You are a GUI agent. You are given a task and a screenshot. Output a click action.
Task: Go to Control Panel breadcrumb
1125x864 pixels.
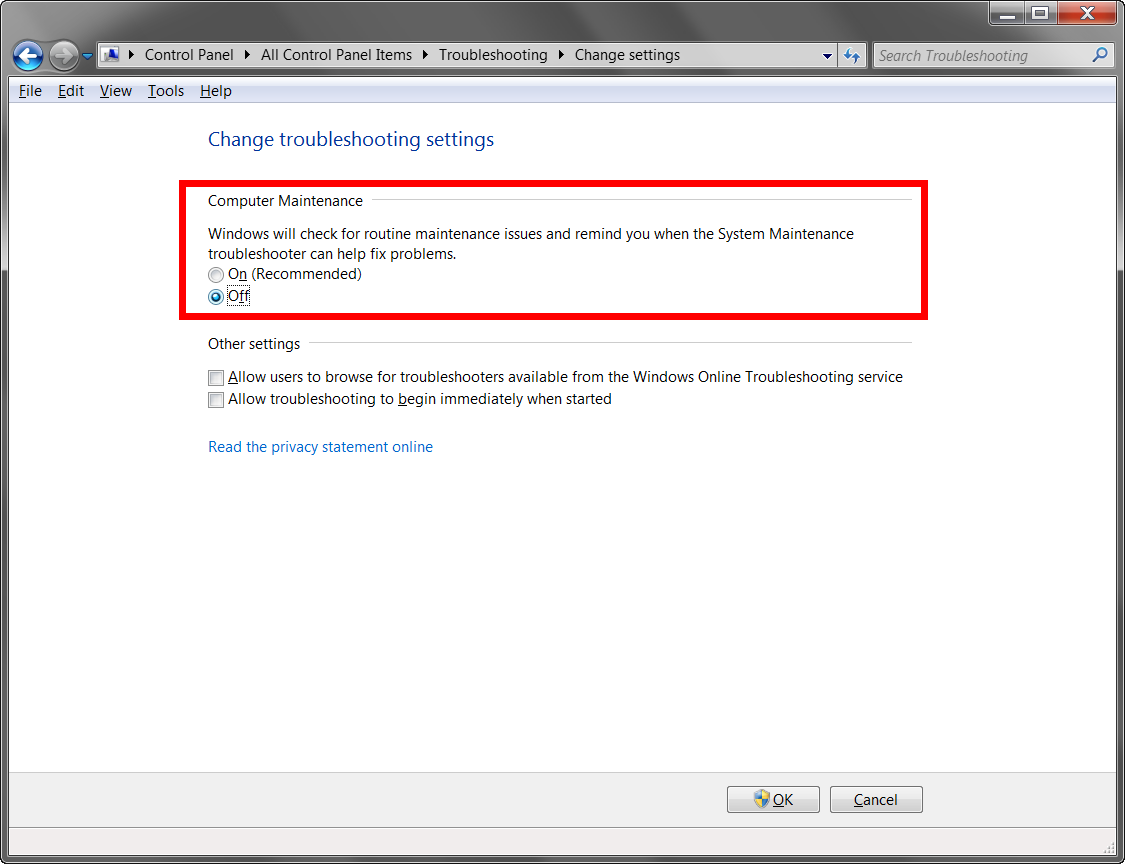point(189,55)
